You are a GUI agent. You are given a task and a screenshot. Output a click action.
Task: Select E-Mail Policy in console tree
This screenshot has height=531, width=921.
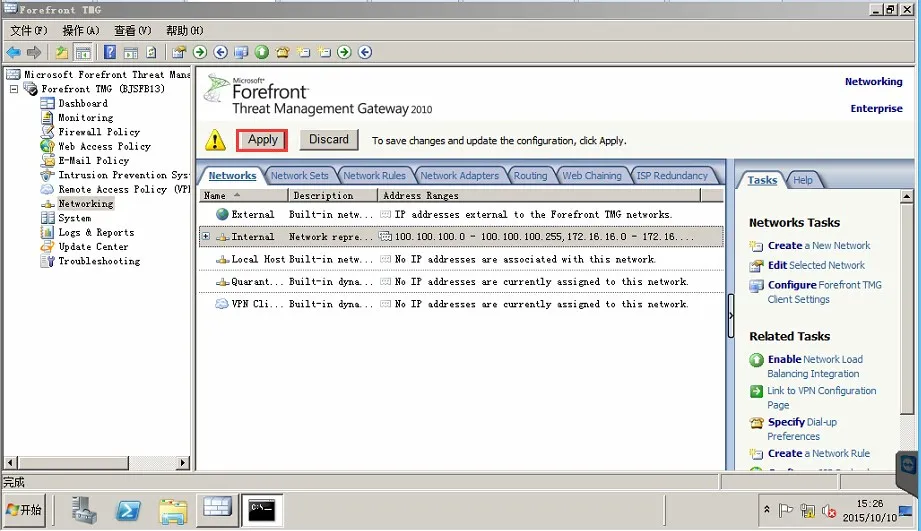(93, 160)
